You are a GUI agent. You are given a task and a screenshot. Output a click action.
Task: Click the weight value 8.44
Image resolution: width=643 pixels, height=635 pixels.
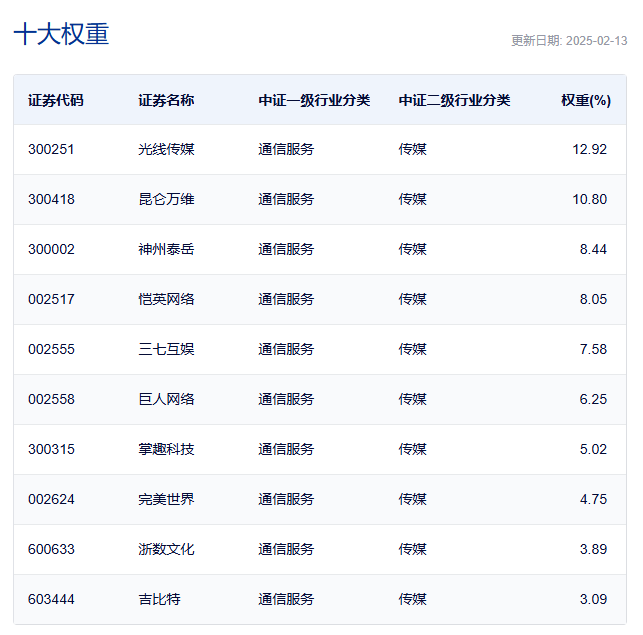click(593, 249)
